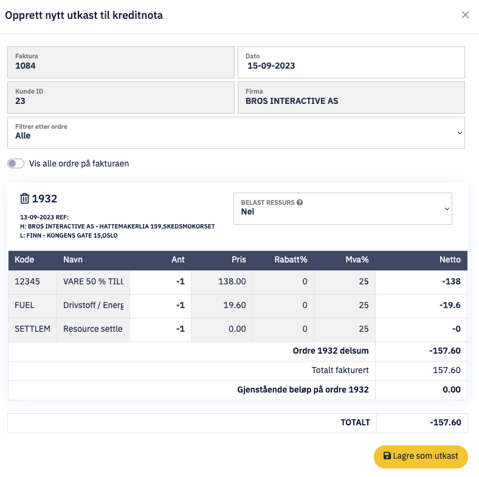Click the Kode column header
This screenshot has width=479, height=477.
pyautogui.click(x=24, y=260)
